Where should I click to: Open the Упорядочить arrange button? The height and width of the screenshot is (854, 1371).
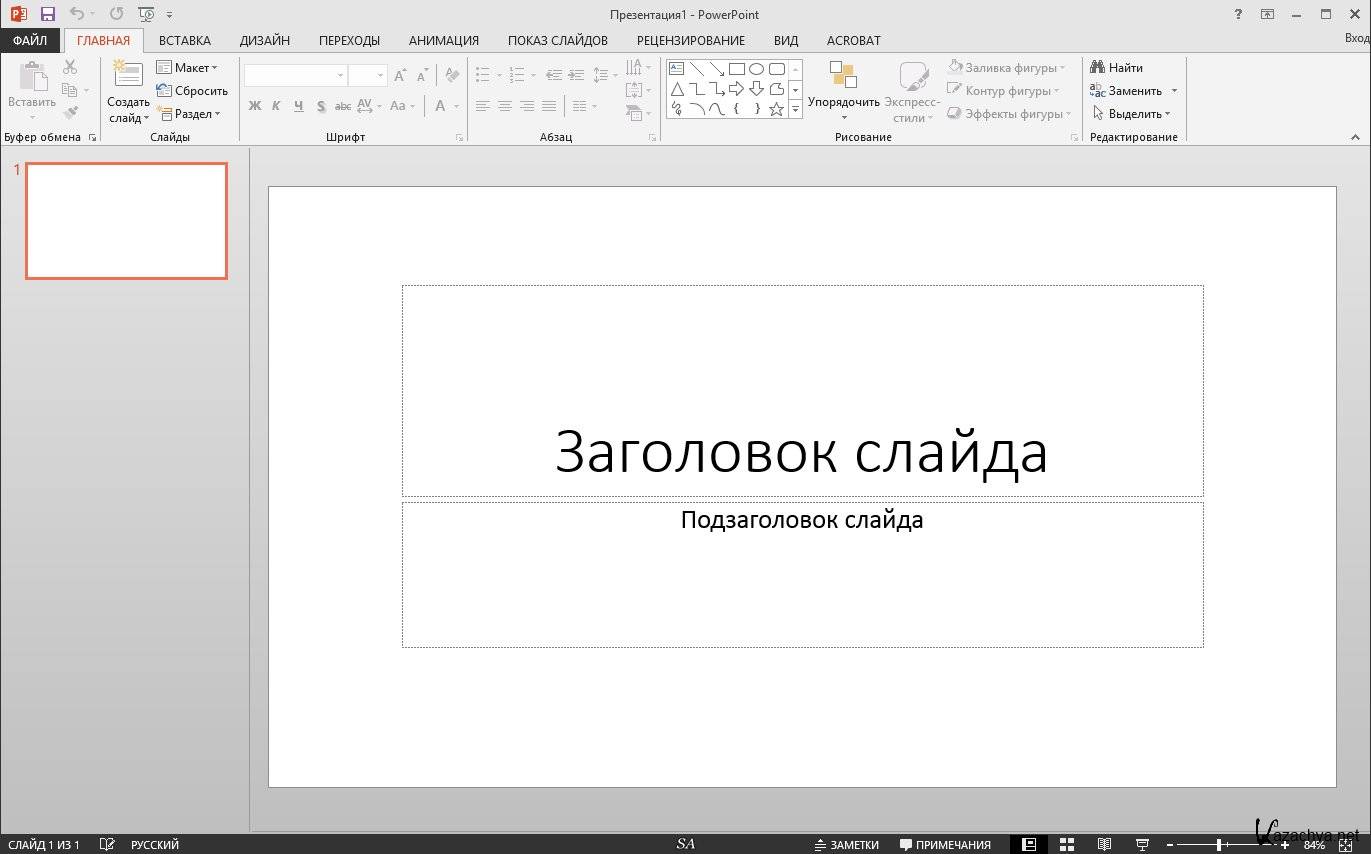843,87
